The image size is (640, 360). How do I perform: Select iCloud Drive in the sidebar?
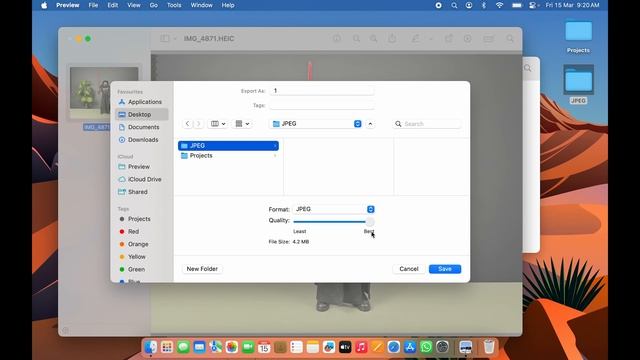pyautogui.click(x=140, y=179)
